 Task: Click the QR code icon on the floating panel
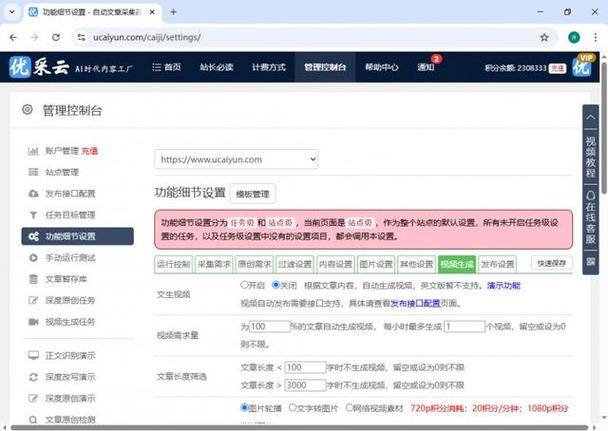click(590, 261)
